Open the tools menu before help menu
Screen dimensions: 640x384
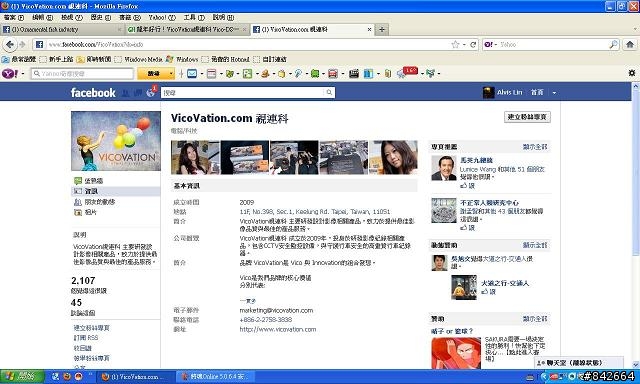coord(194,18)
